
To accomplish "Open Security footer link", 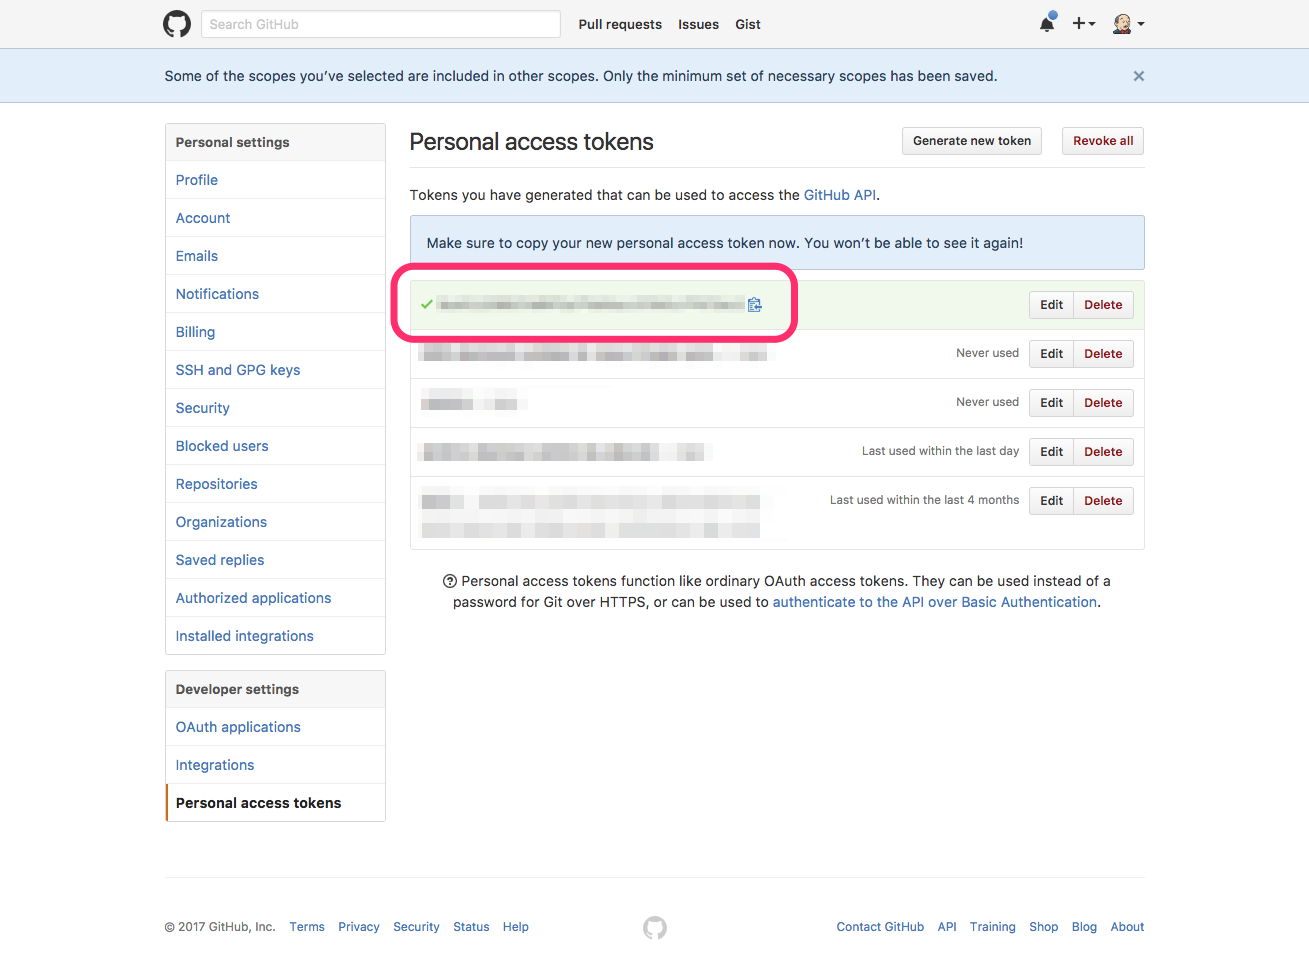I will (416, 927).
